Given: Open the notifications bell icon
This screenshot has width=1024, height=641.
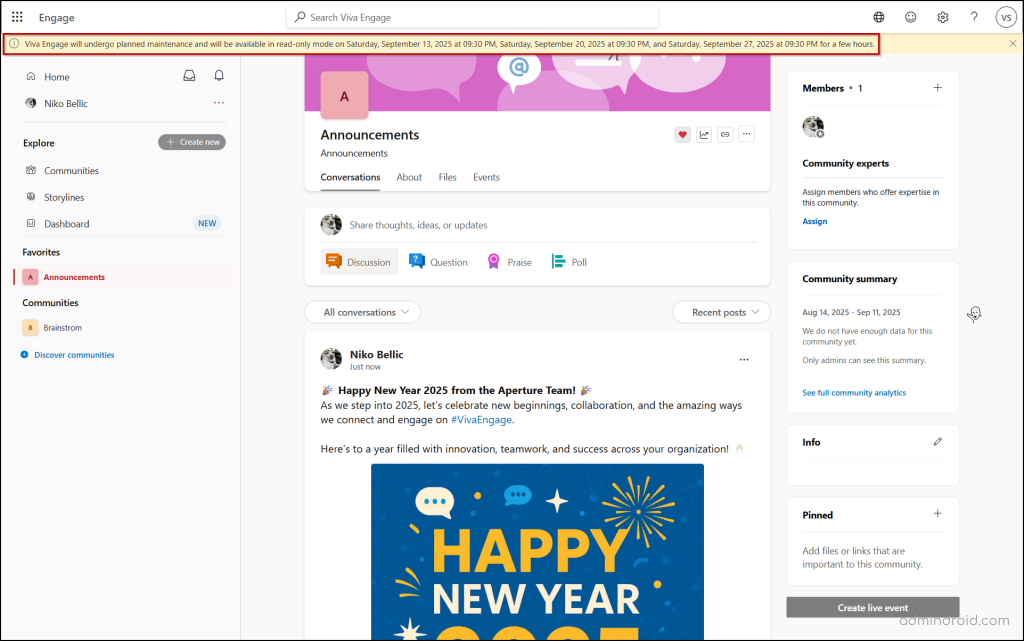Looking at the screenshot, I should (219, 76).
